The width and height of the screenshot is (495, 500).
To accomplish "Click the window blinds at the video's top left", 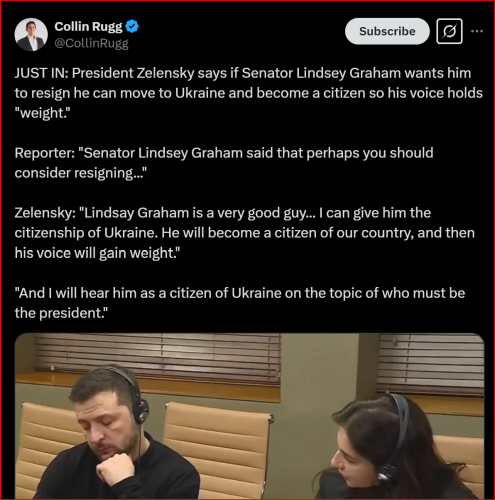I will [x=157, y=355].
